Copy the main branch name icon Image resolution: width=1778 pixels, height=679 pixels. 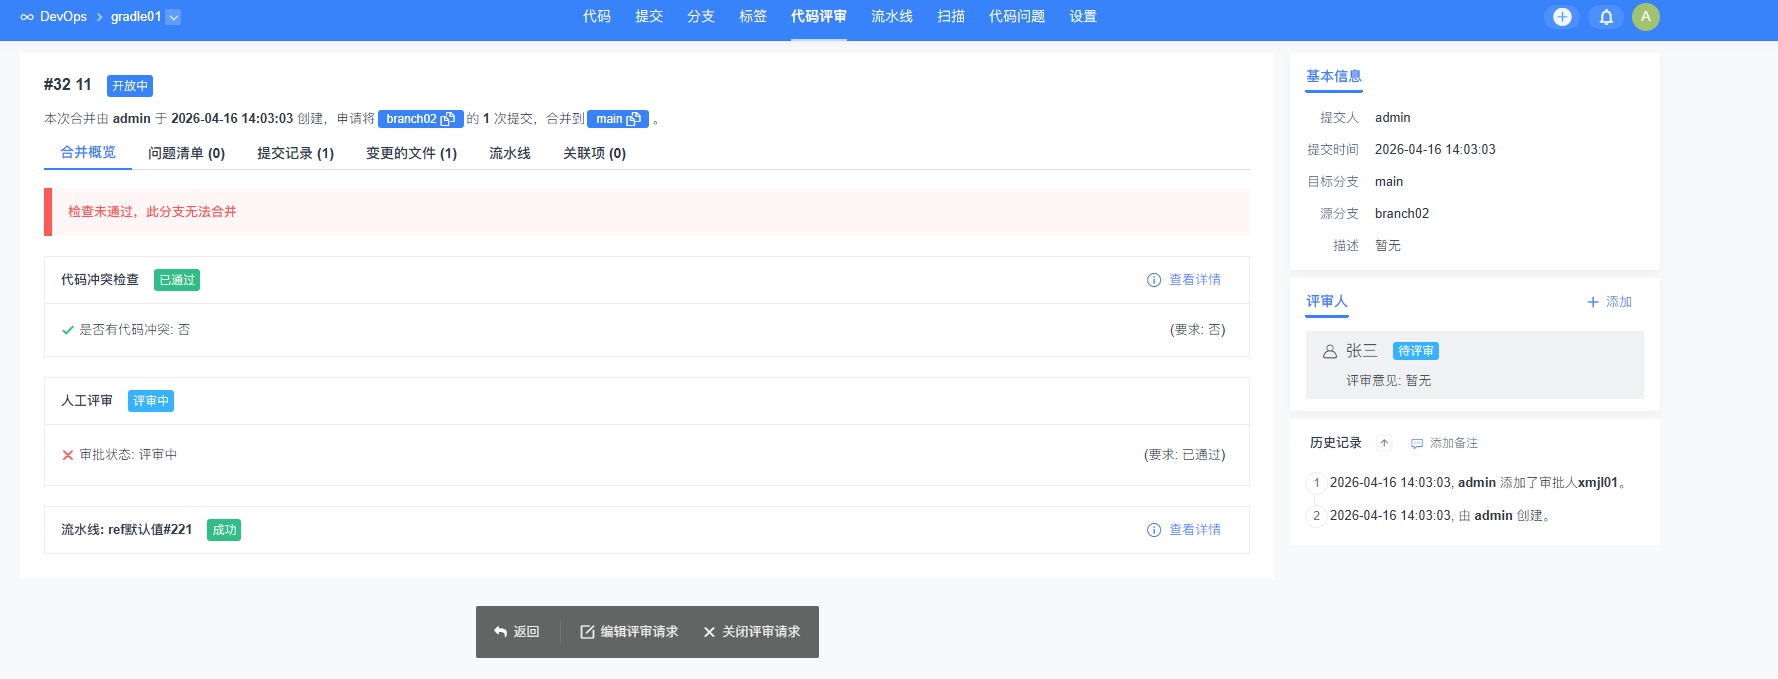(633, 119)
